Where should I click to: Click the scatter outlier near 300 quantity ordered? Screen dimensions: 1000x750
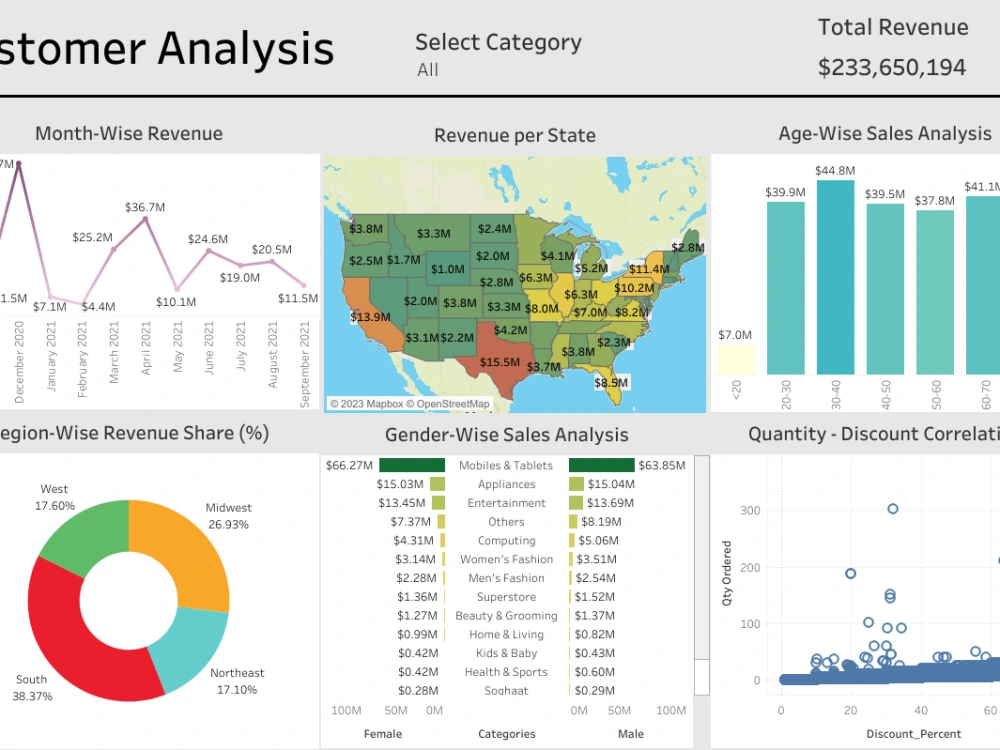(893, 509)
